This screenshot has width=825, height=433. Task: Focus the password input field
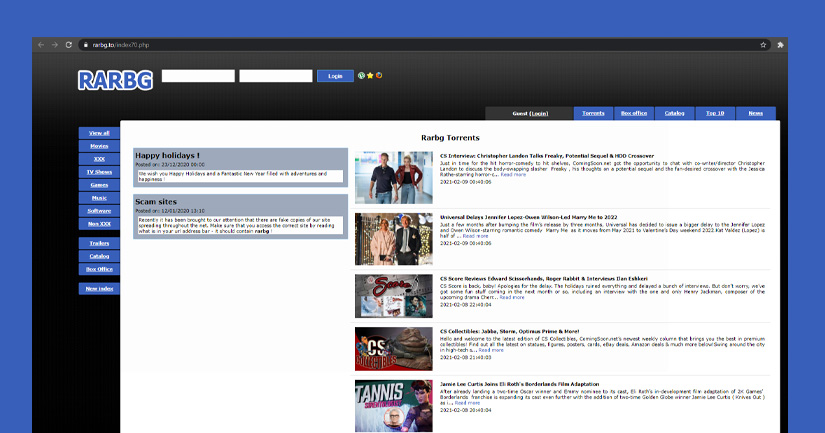276,76
